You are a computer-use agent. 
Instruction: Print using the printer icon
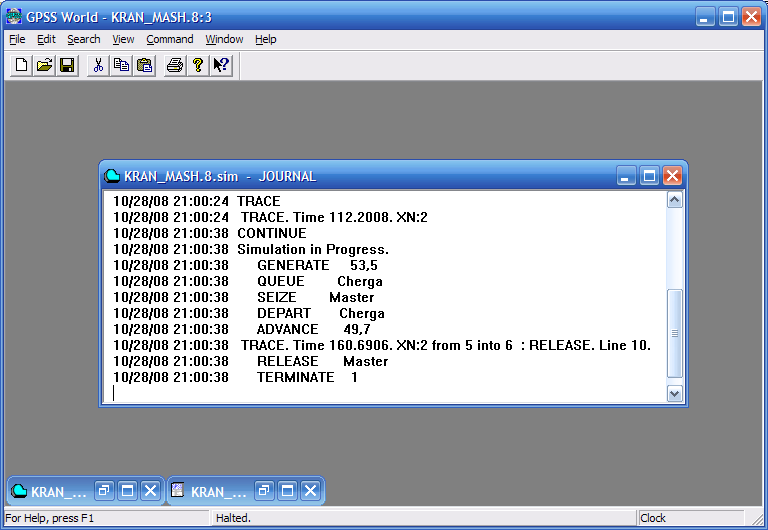tap(175, 65)
